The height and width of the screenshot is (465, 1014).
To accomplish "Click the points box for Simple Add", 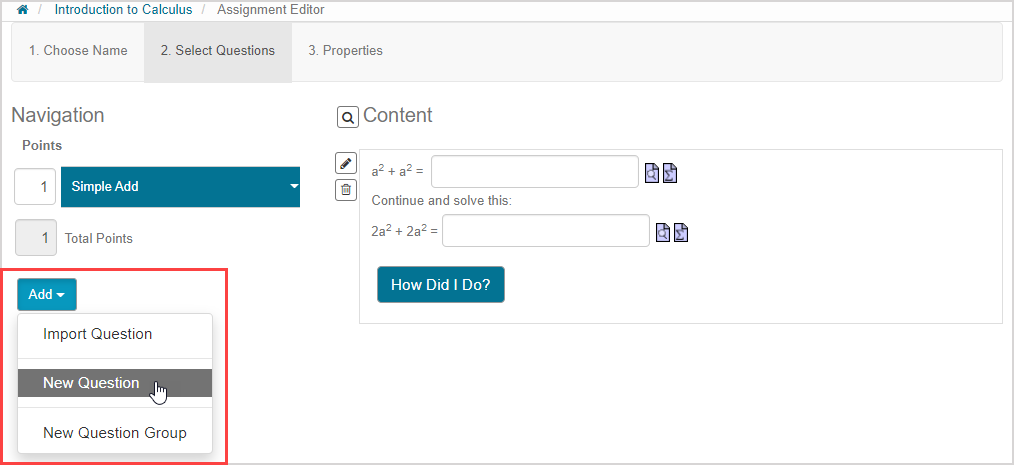I will pyautogui.click(x=35, y=187).
